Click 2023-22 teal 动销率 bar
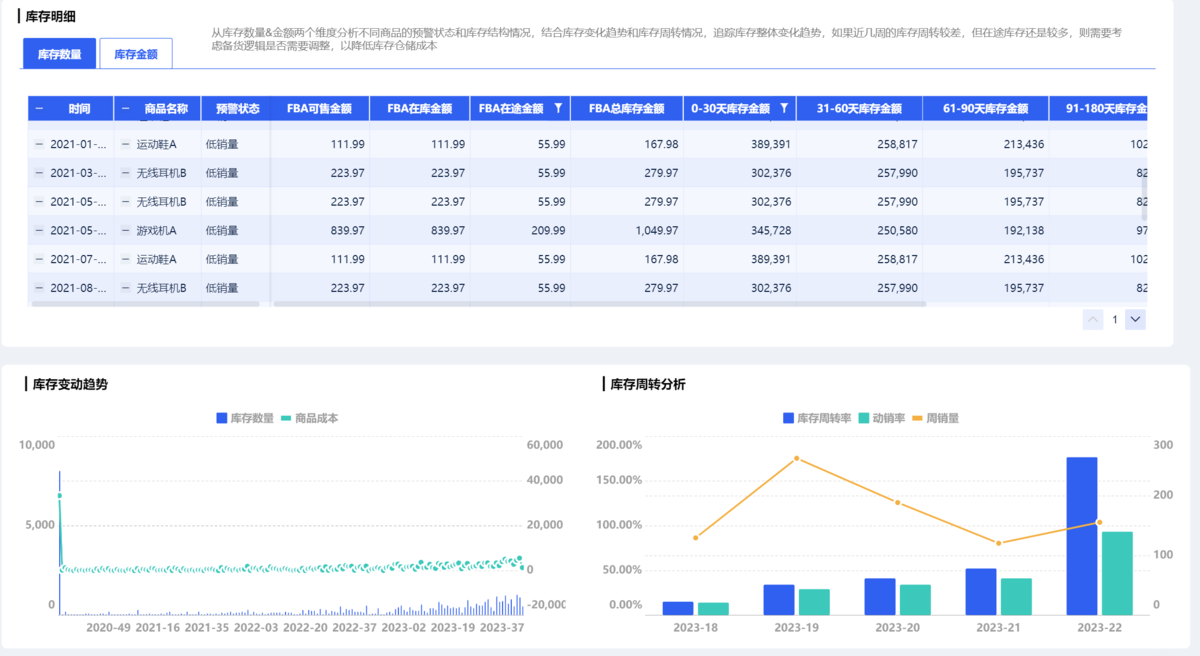This screenshot has height=656, width=1200. tap(1117, 573)
